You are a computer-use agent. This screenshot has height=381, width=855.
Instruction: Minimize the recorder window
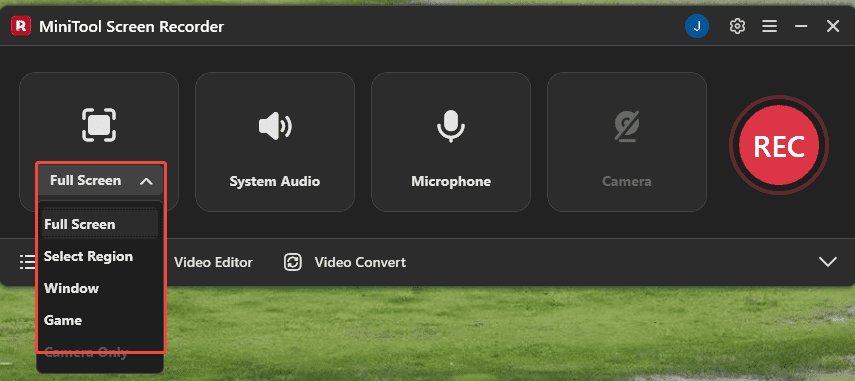[801, 26]
